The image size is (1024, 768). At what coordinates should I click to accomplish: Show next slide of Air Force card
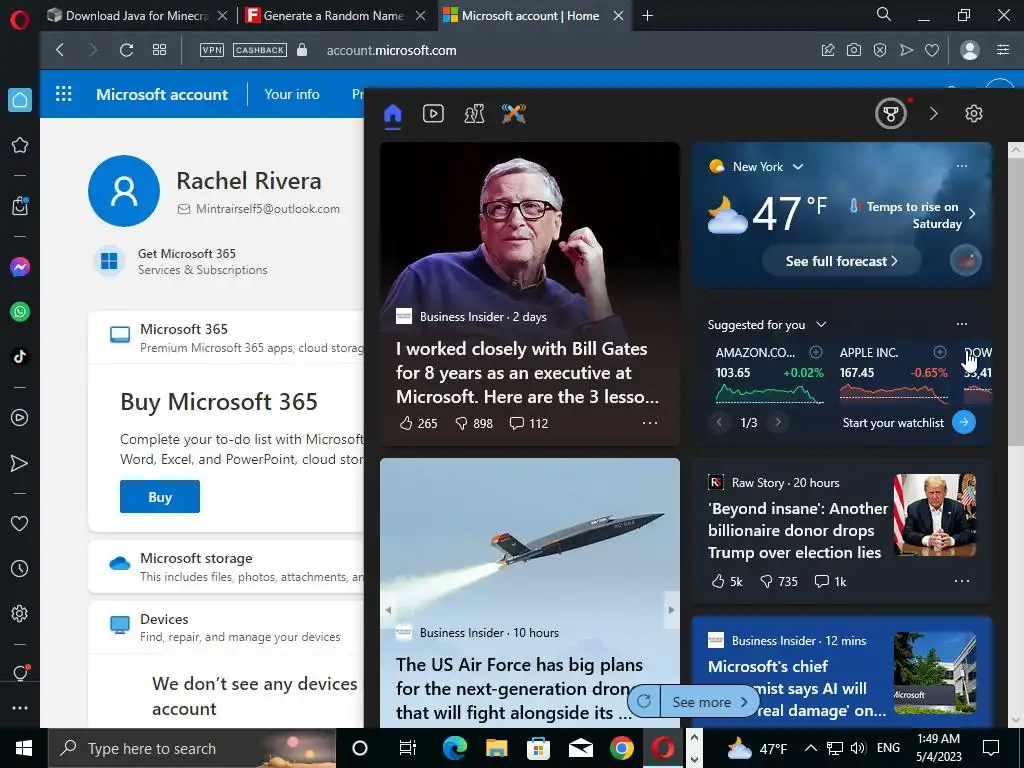point(671,610)
